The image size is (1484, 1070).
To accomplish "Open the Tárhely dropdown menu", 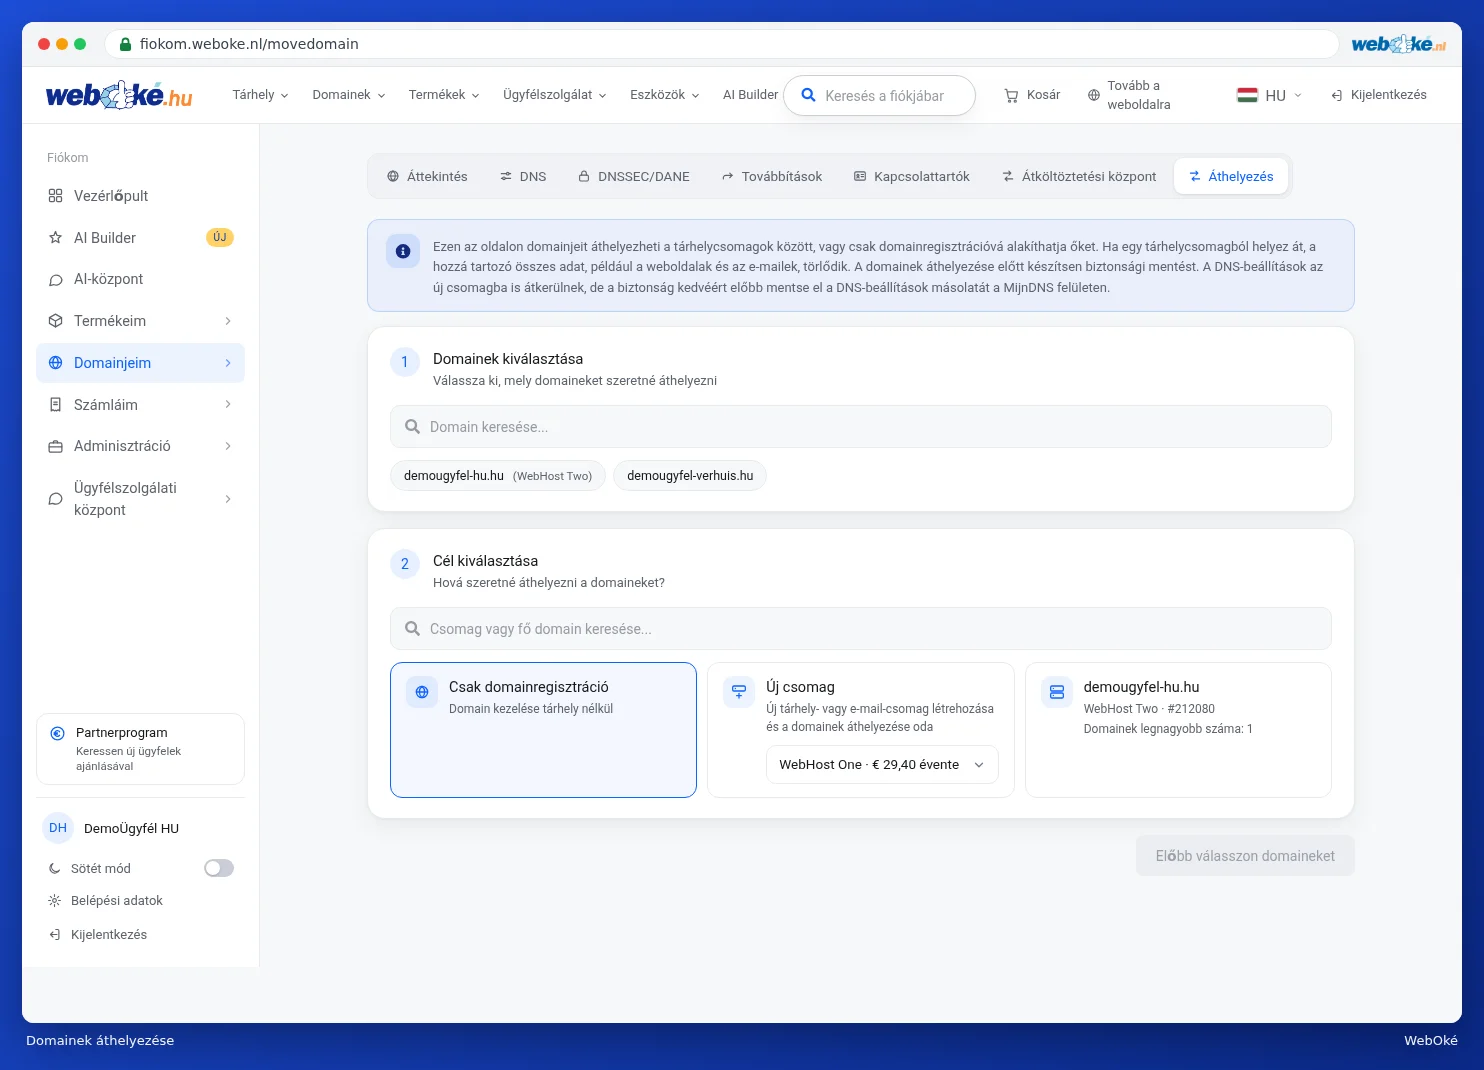I will coord(260,95).
